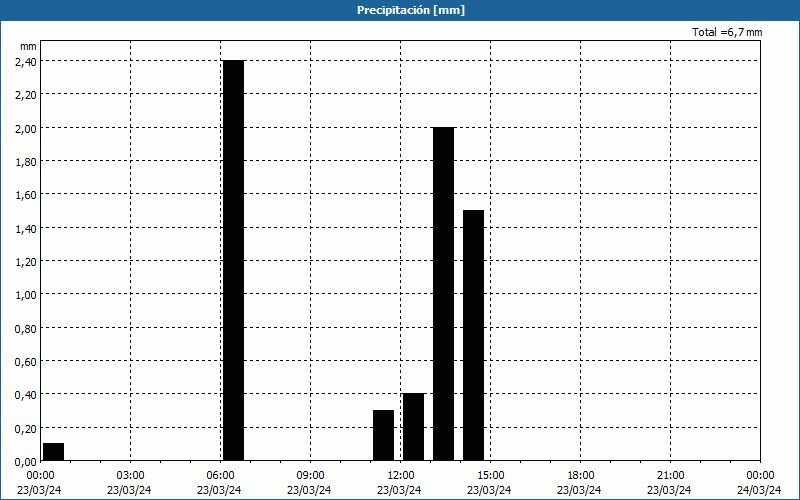Screen dimensions: 800x500
Task: Click the bar reaching 2,00 mm
Action: click(x=443, y=294)
